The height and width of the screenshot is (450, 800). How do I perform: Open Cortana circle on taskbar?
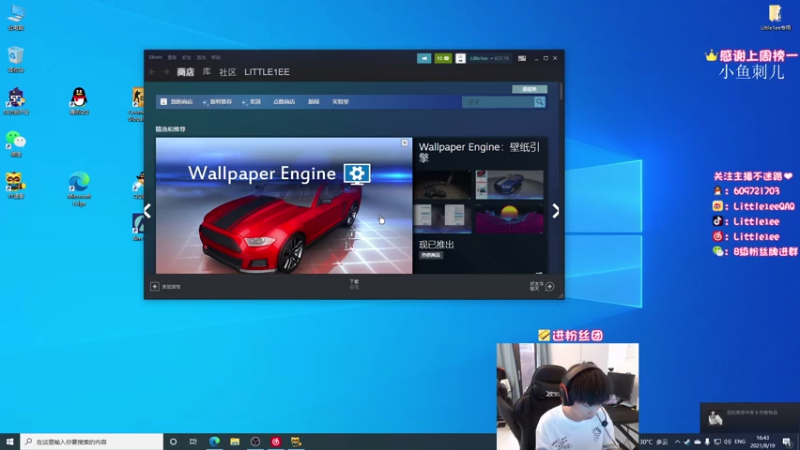tap(173, 441)
